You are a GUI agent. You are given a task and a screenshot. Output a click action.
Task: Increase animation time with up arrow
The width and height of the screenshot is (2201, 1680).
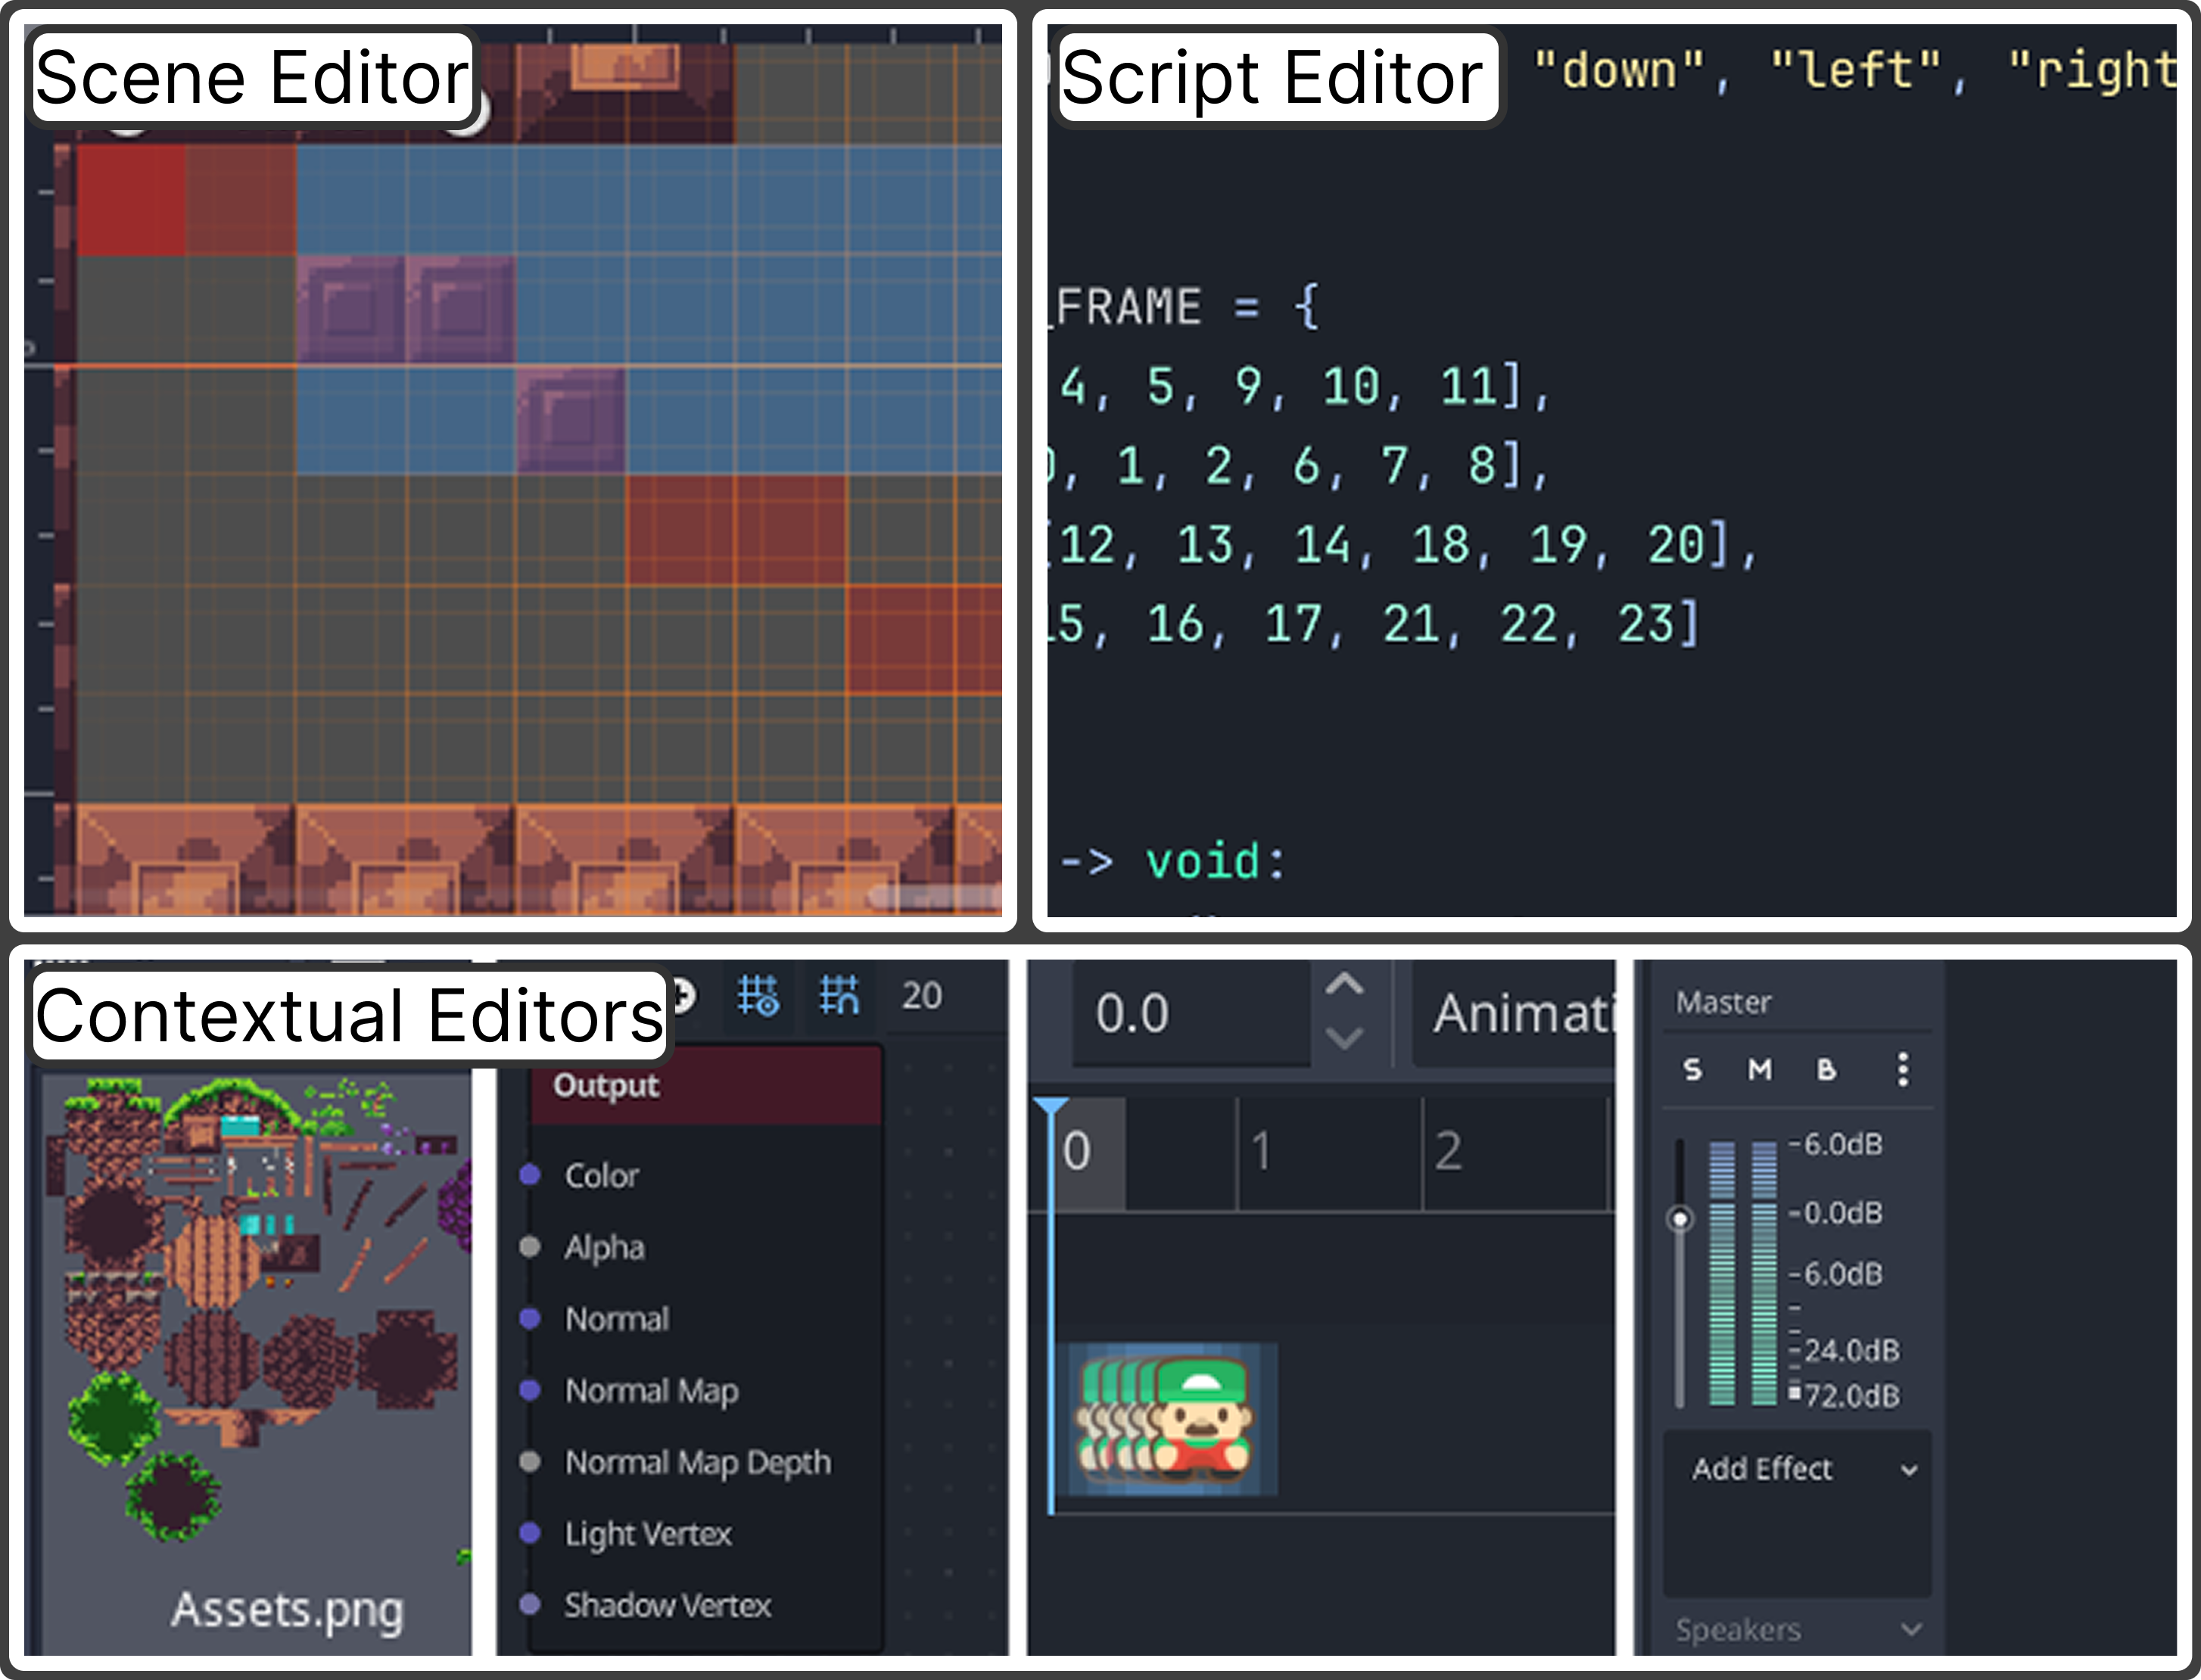pos(1344,985)
